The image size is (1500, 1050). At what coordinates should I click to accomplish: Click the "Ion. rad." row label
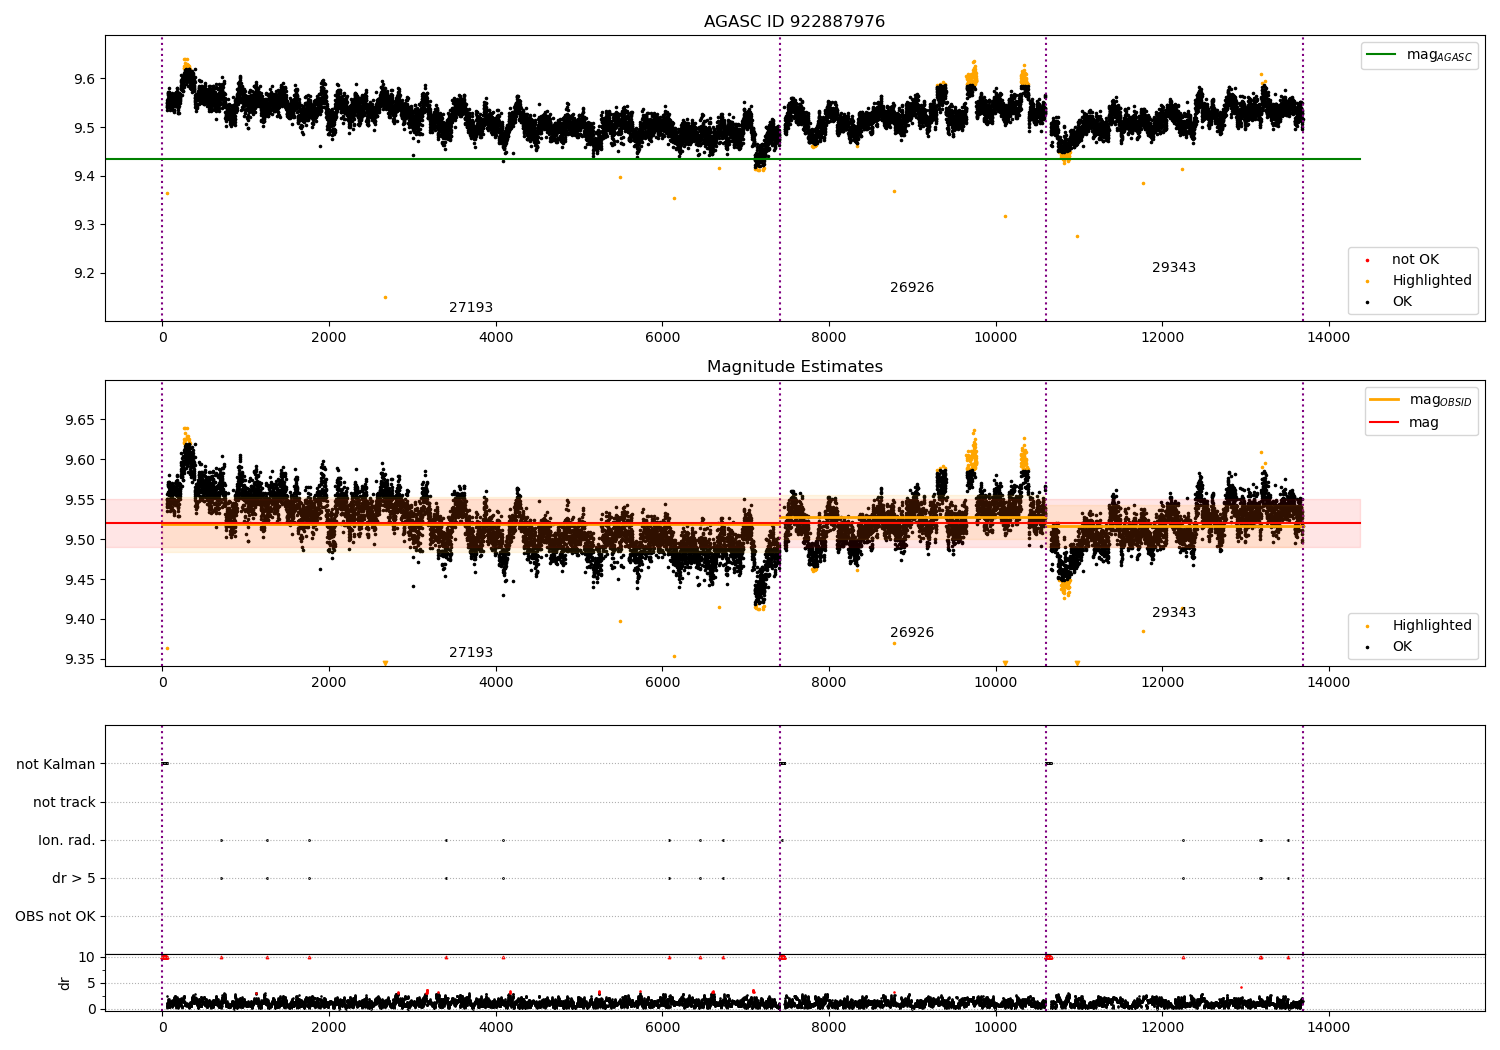67,840
